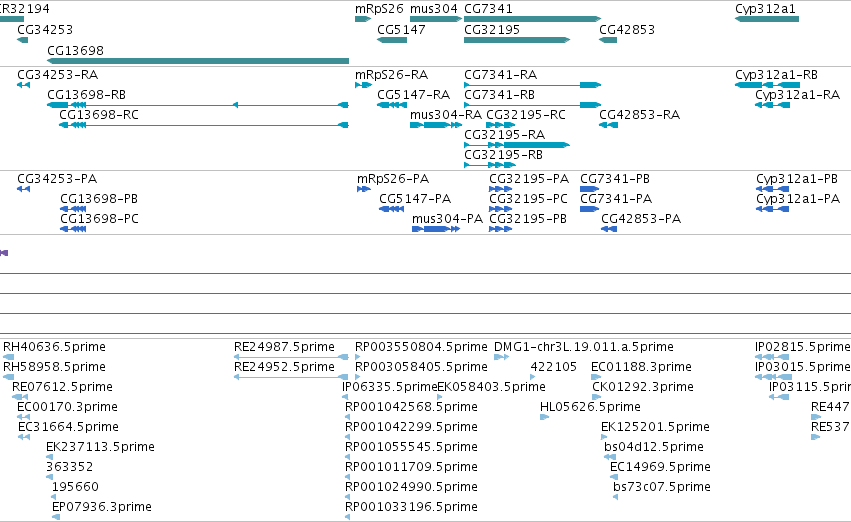
Task: Select the Cyp312a1 gene label
Action: pos(765,9)
